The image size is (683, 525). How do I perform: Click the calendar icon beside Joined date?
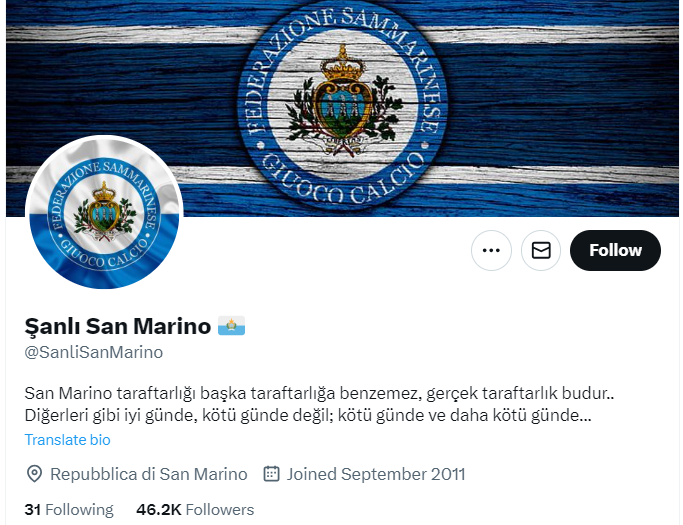[271, 474]
